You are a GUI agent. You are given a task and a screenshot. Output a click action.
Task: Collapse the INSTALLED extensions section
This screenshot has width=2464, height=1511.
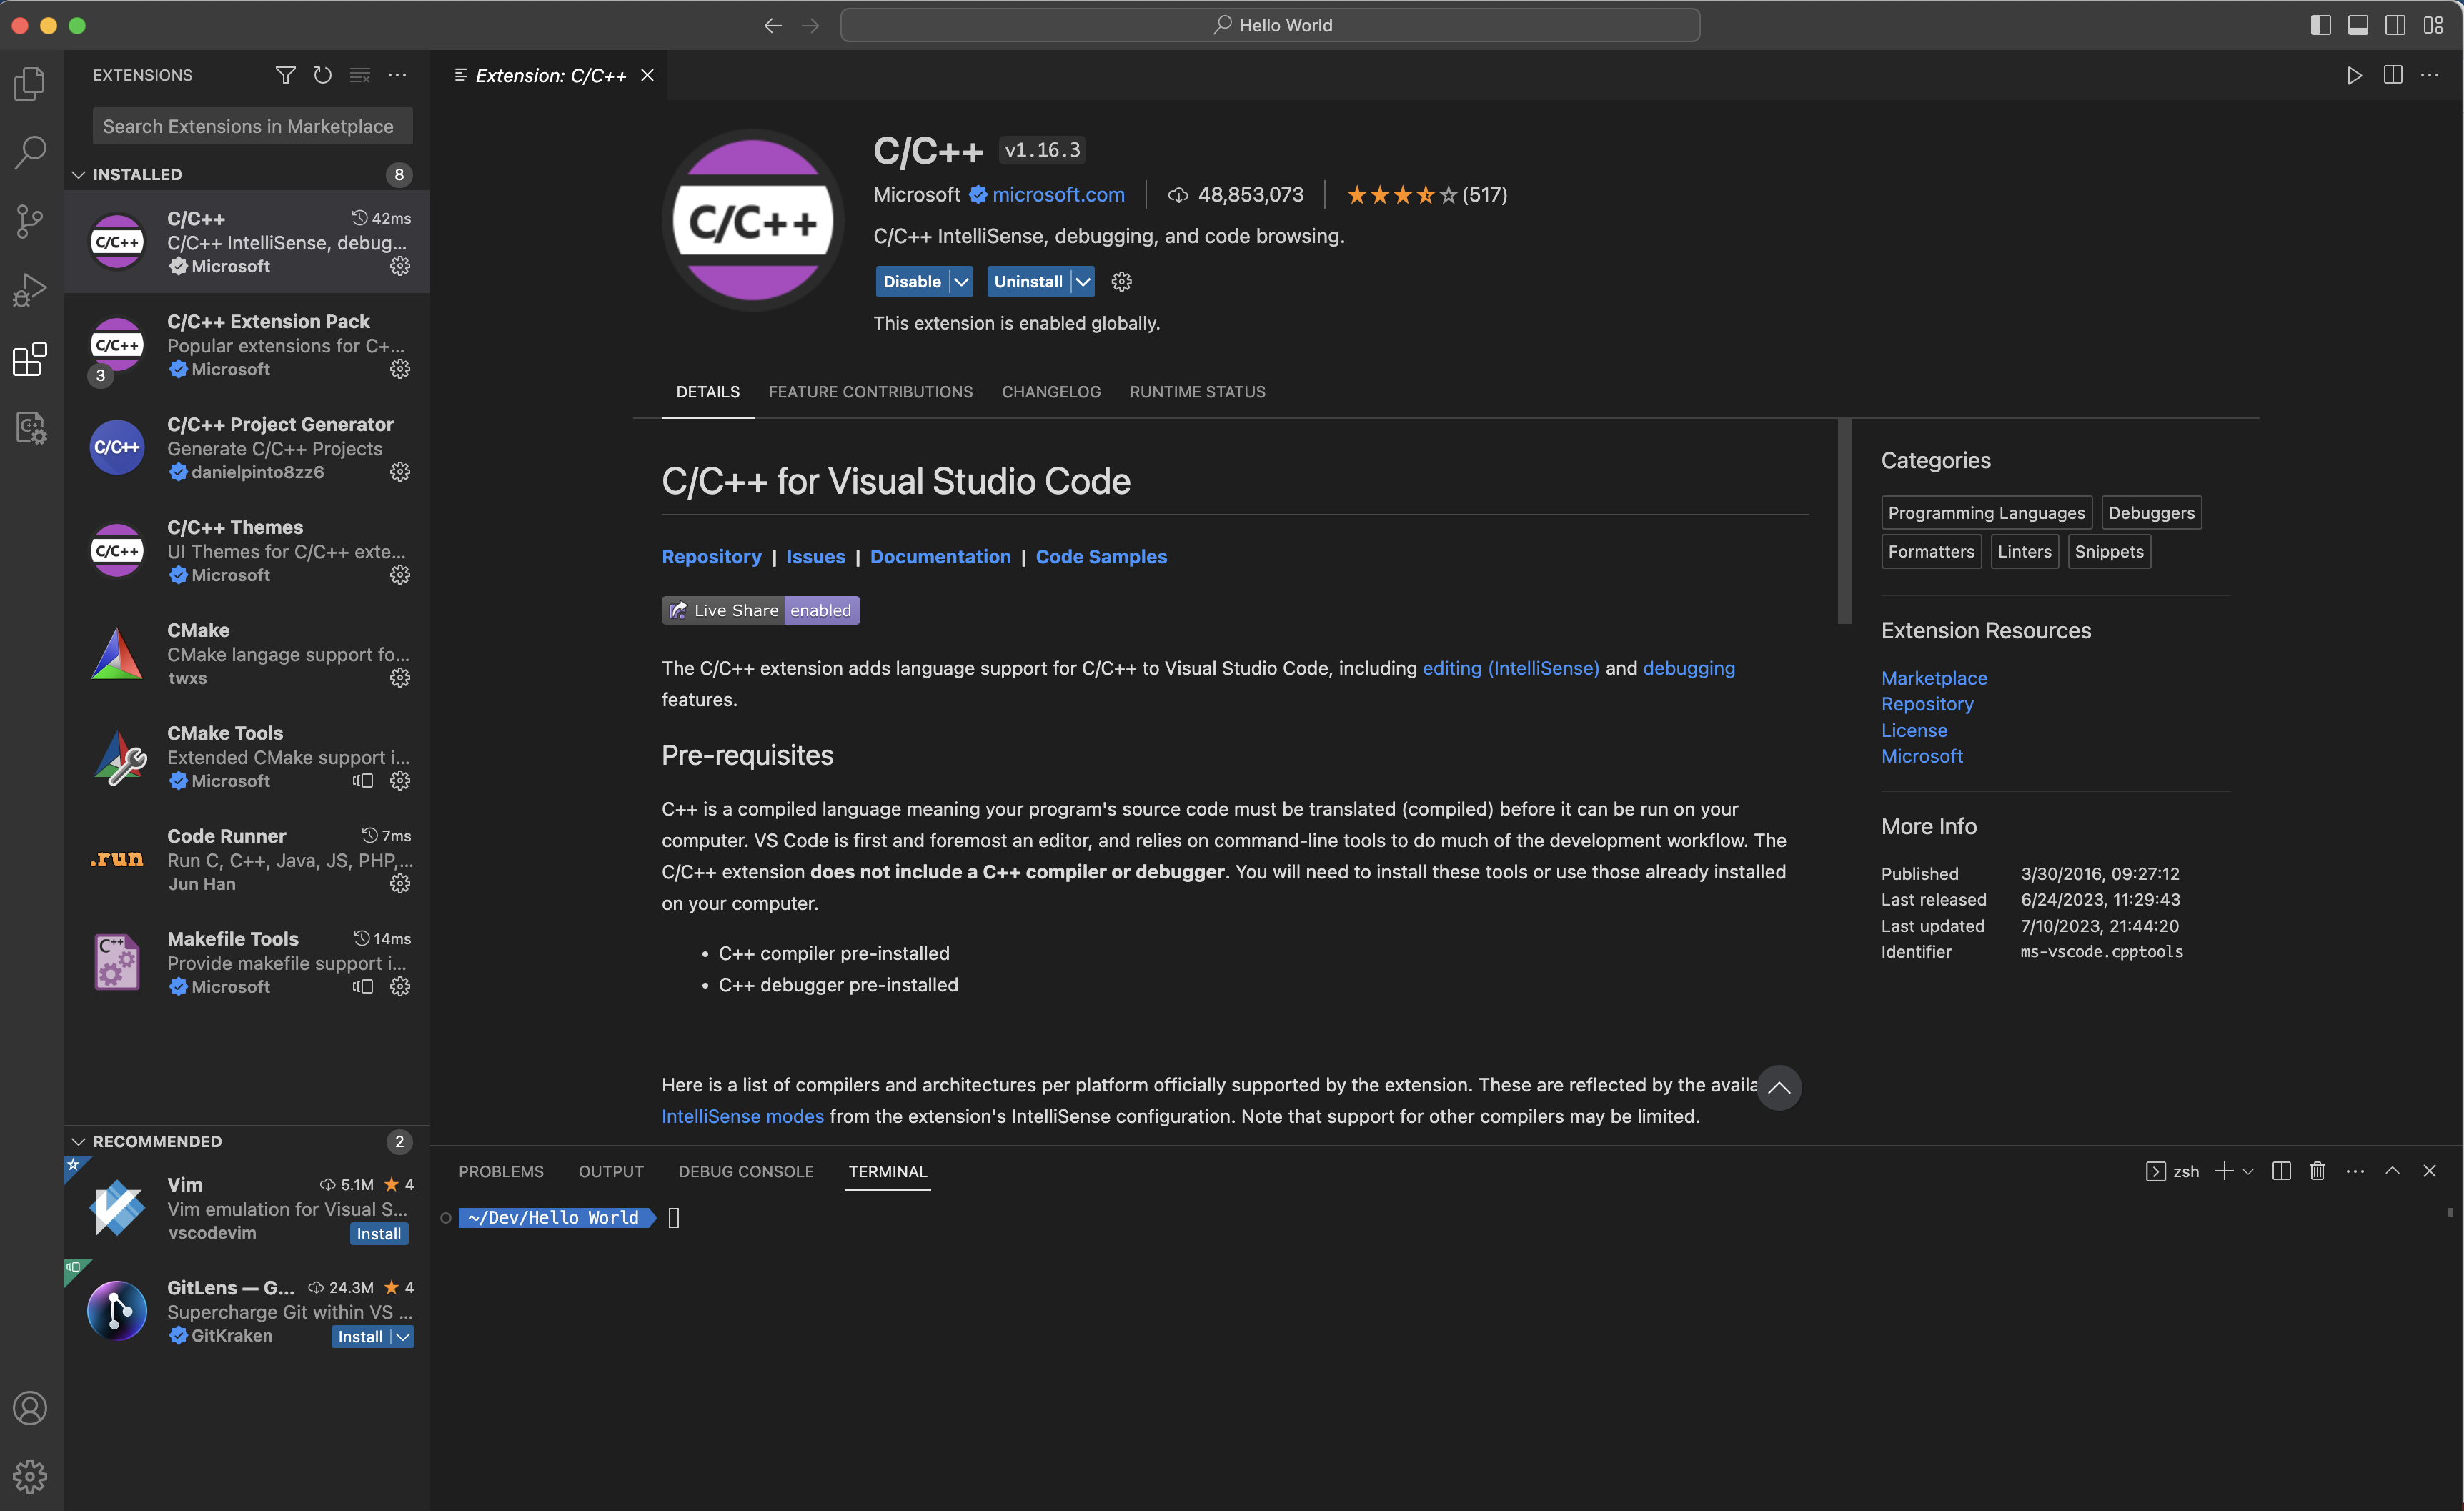pyautogui.click(x=79, y=174)
